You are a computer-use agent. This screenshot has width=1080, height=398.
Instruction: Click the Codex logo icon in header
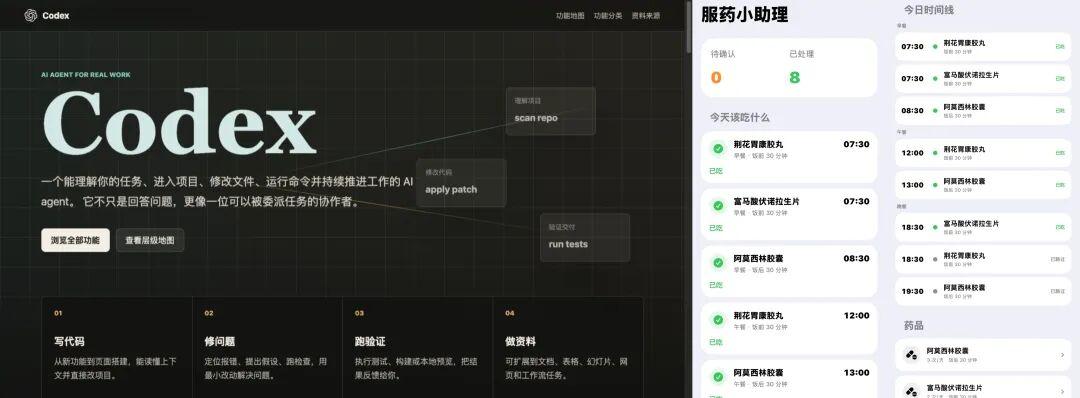pyautogui.click(x=30, y=15)
